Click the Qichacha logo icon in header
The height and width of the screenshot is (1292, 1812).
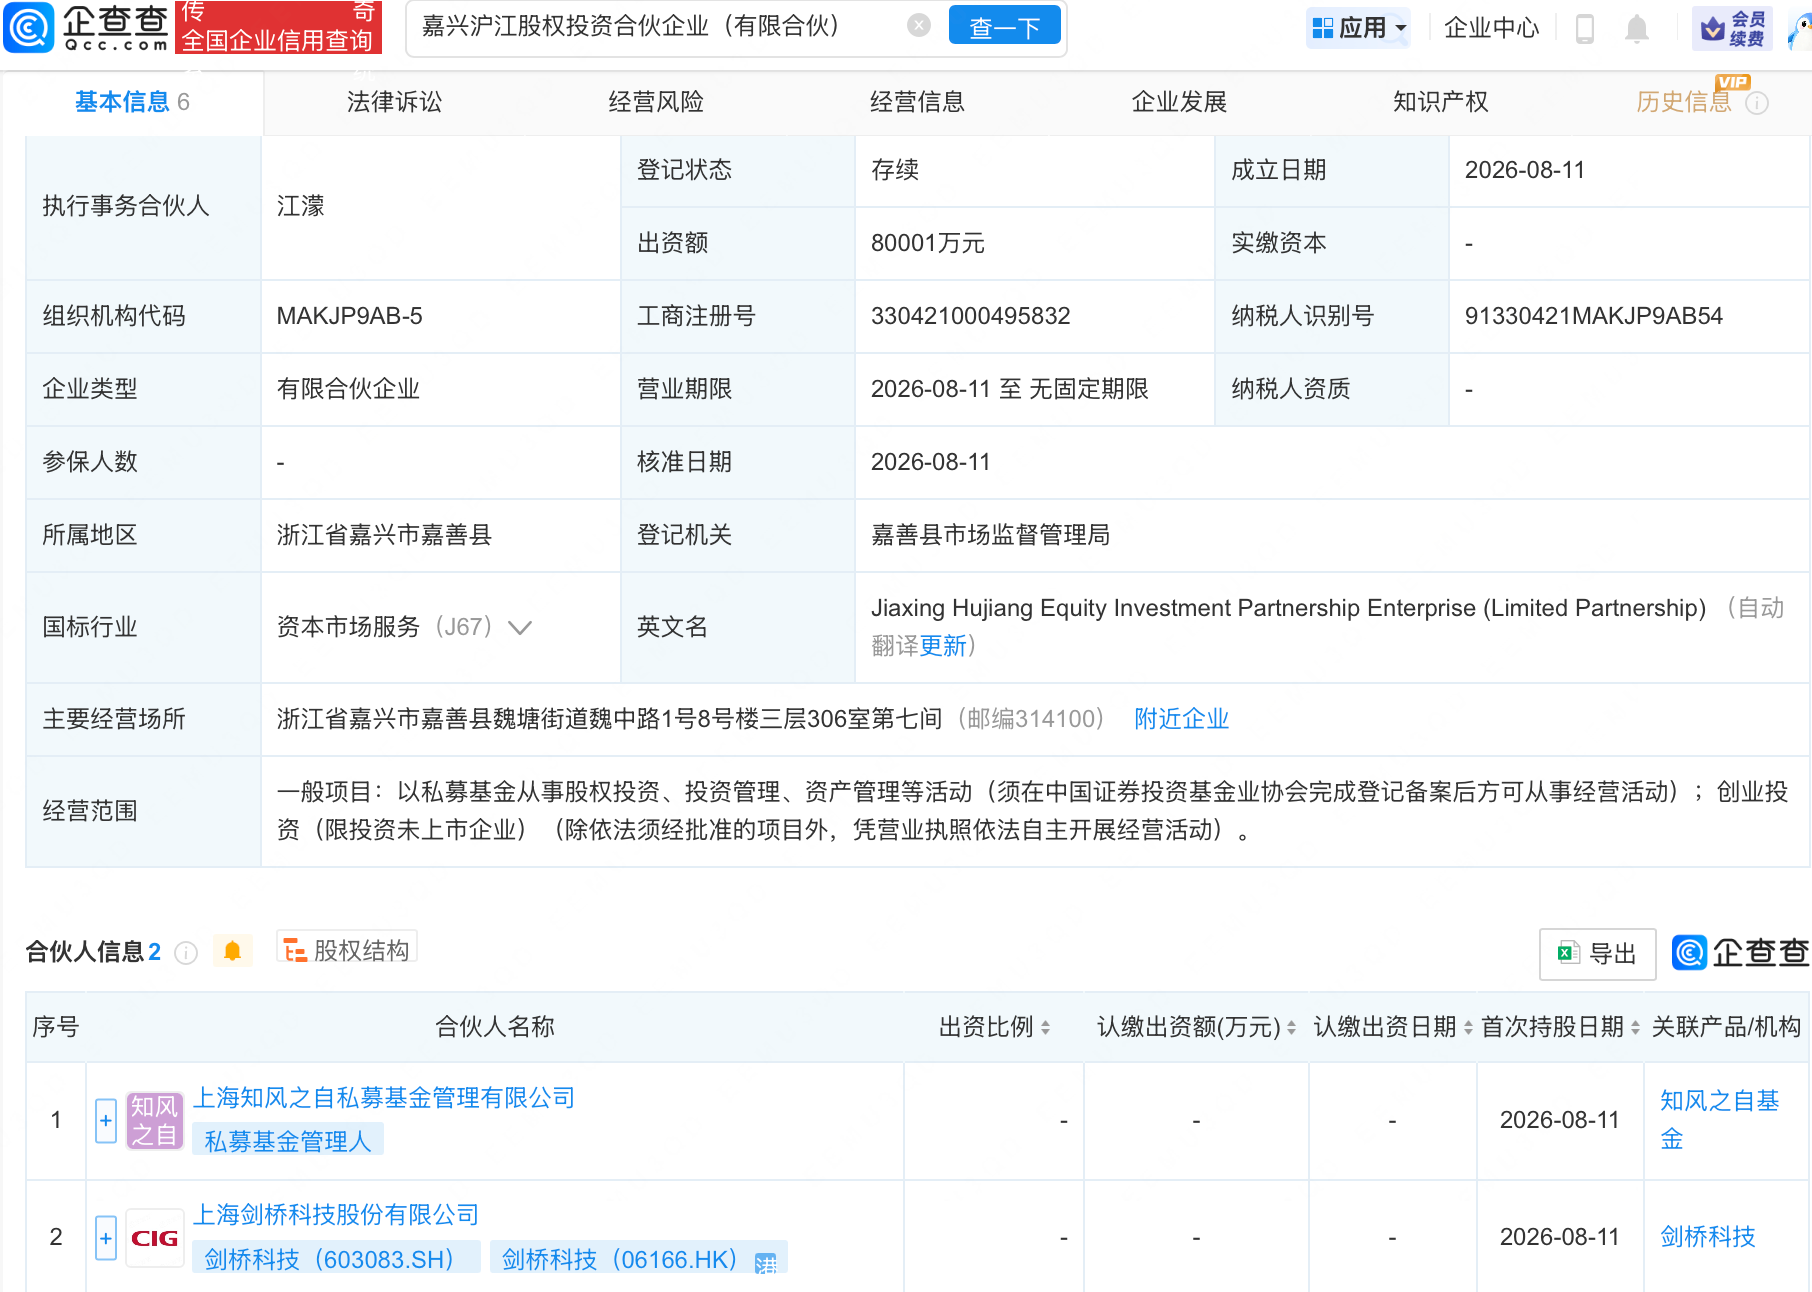(29, 27)
